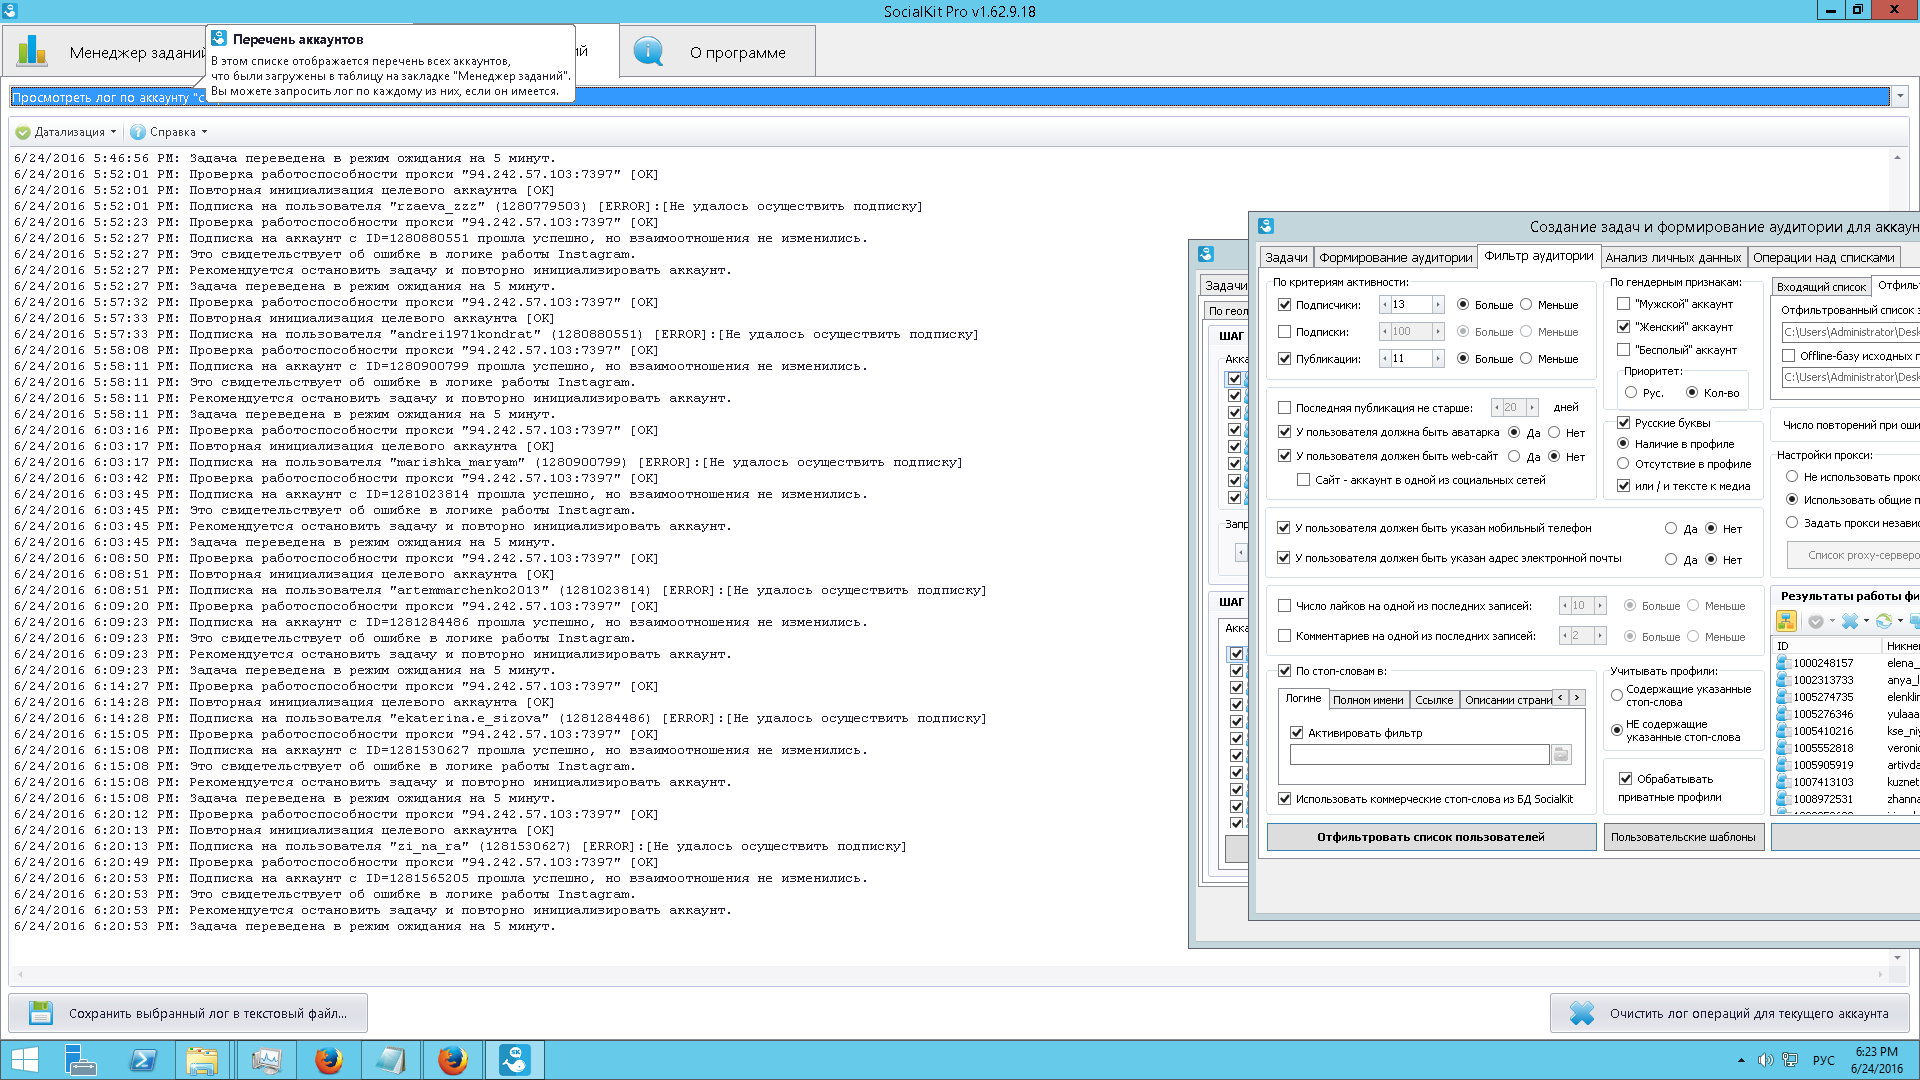Select Отсутствие в профиле radio

(1623, 464)
